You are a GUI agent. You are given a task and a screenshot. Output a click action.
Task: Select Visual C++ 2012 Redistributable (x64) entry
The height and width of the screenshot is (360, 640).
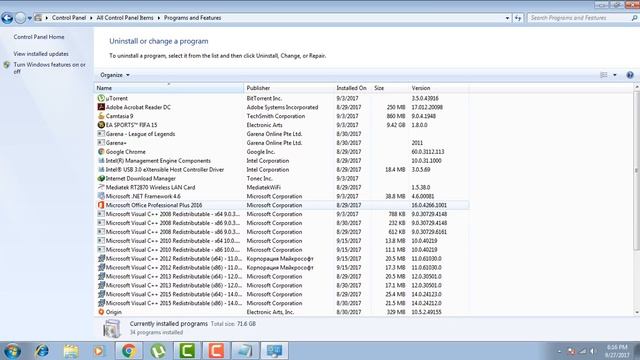coord(282,258)
